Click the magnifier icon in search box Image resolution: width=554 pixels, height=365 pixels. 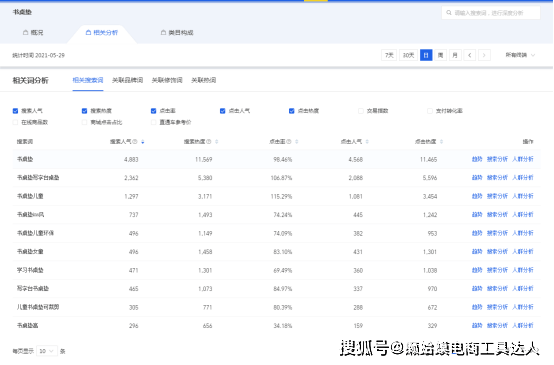coord(449,13)
